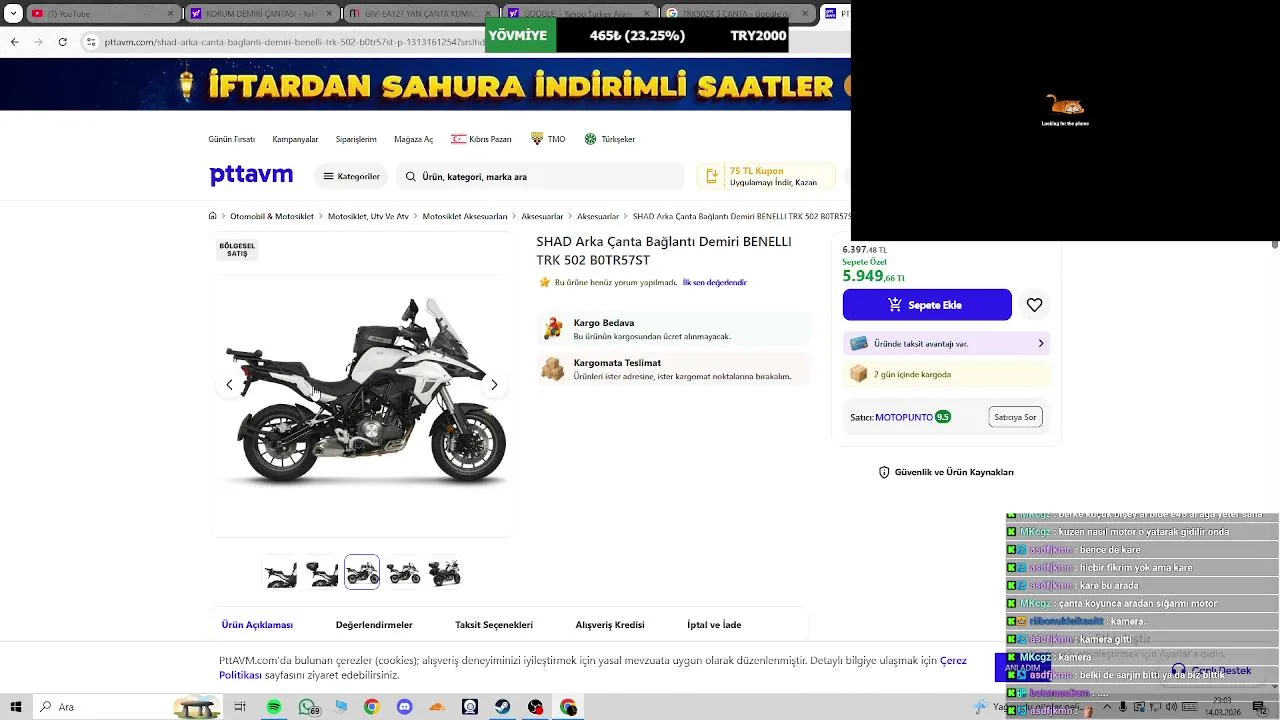Open seller MOTOPUNTO link
The width and height of the screenshot is (1280, 720).
tap(904, 417)
